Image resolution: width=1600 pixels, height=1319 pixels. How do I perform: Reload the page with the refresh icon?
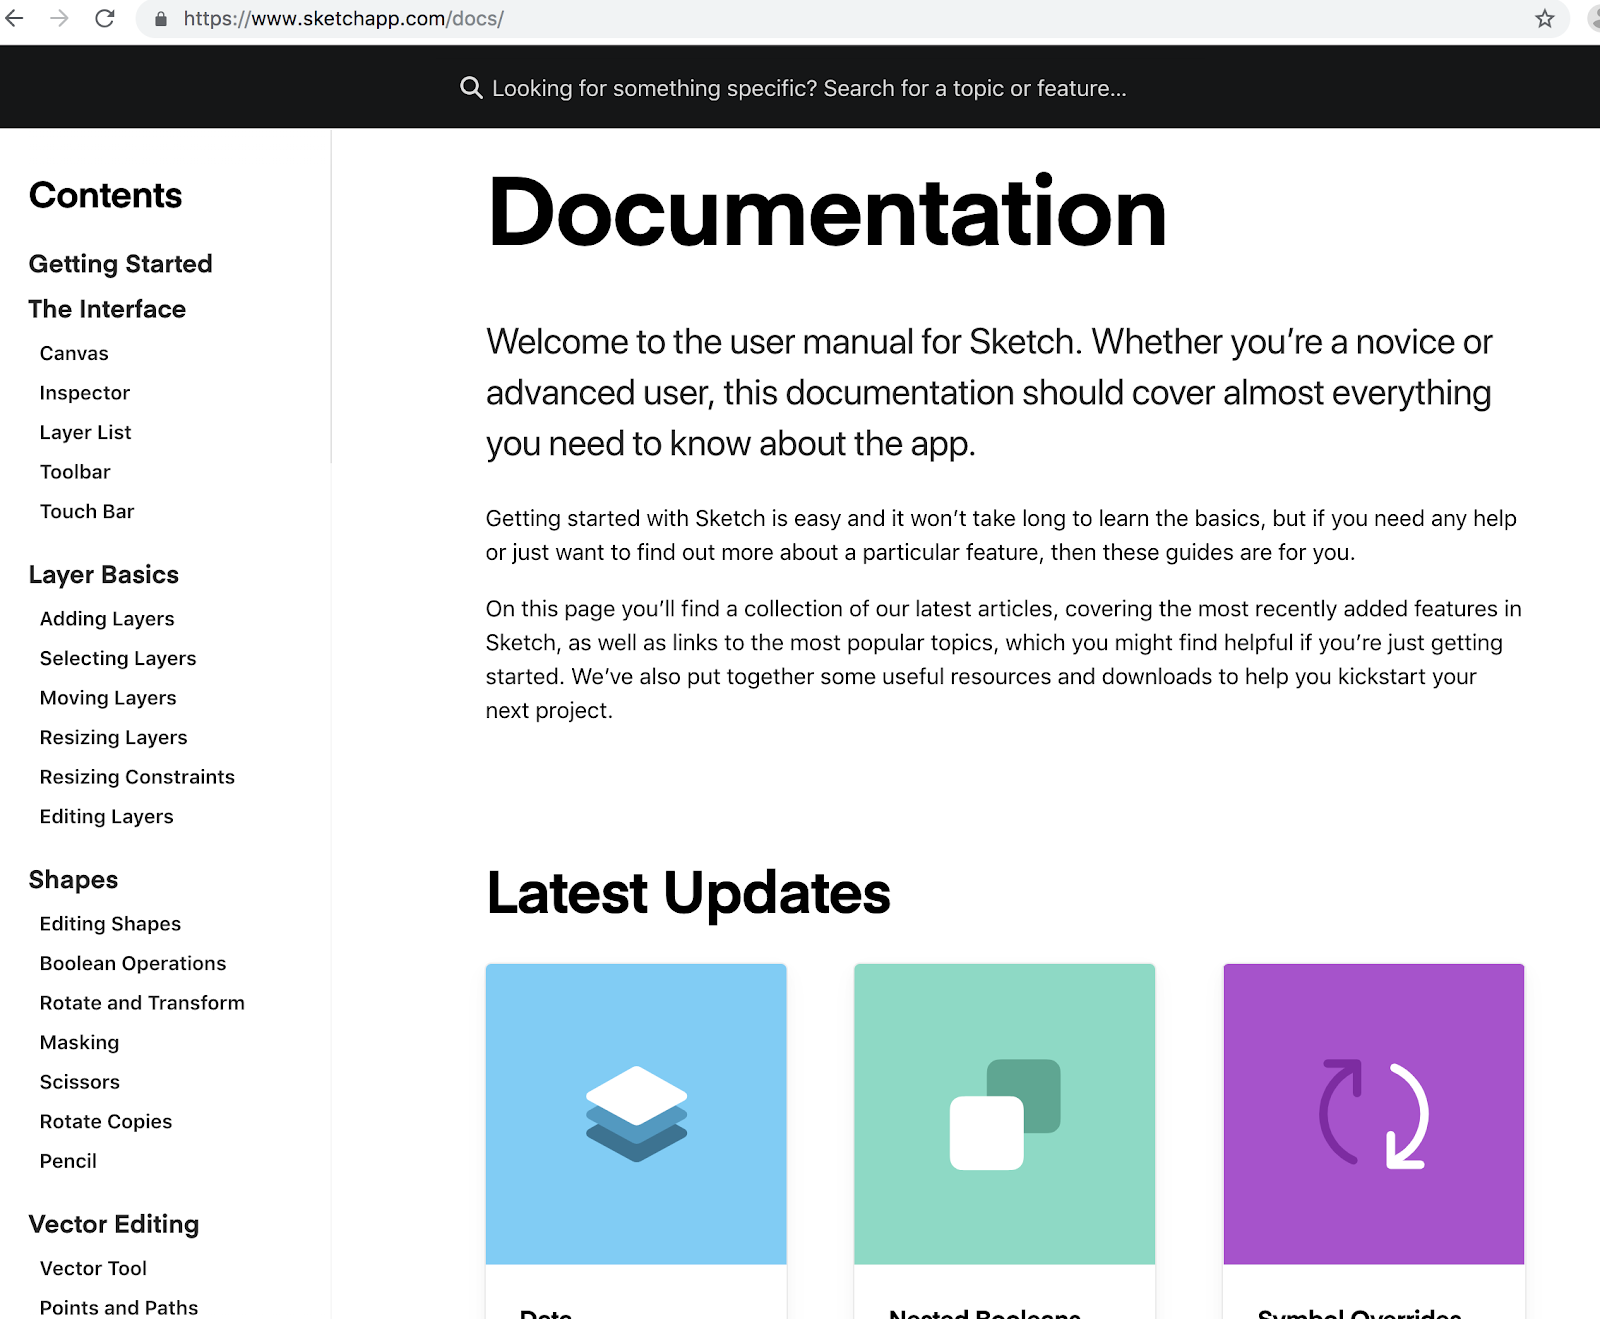(105, 18)
